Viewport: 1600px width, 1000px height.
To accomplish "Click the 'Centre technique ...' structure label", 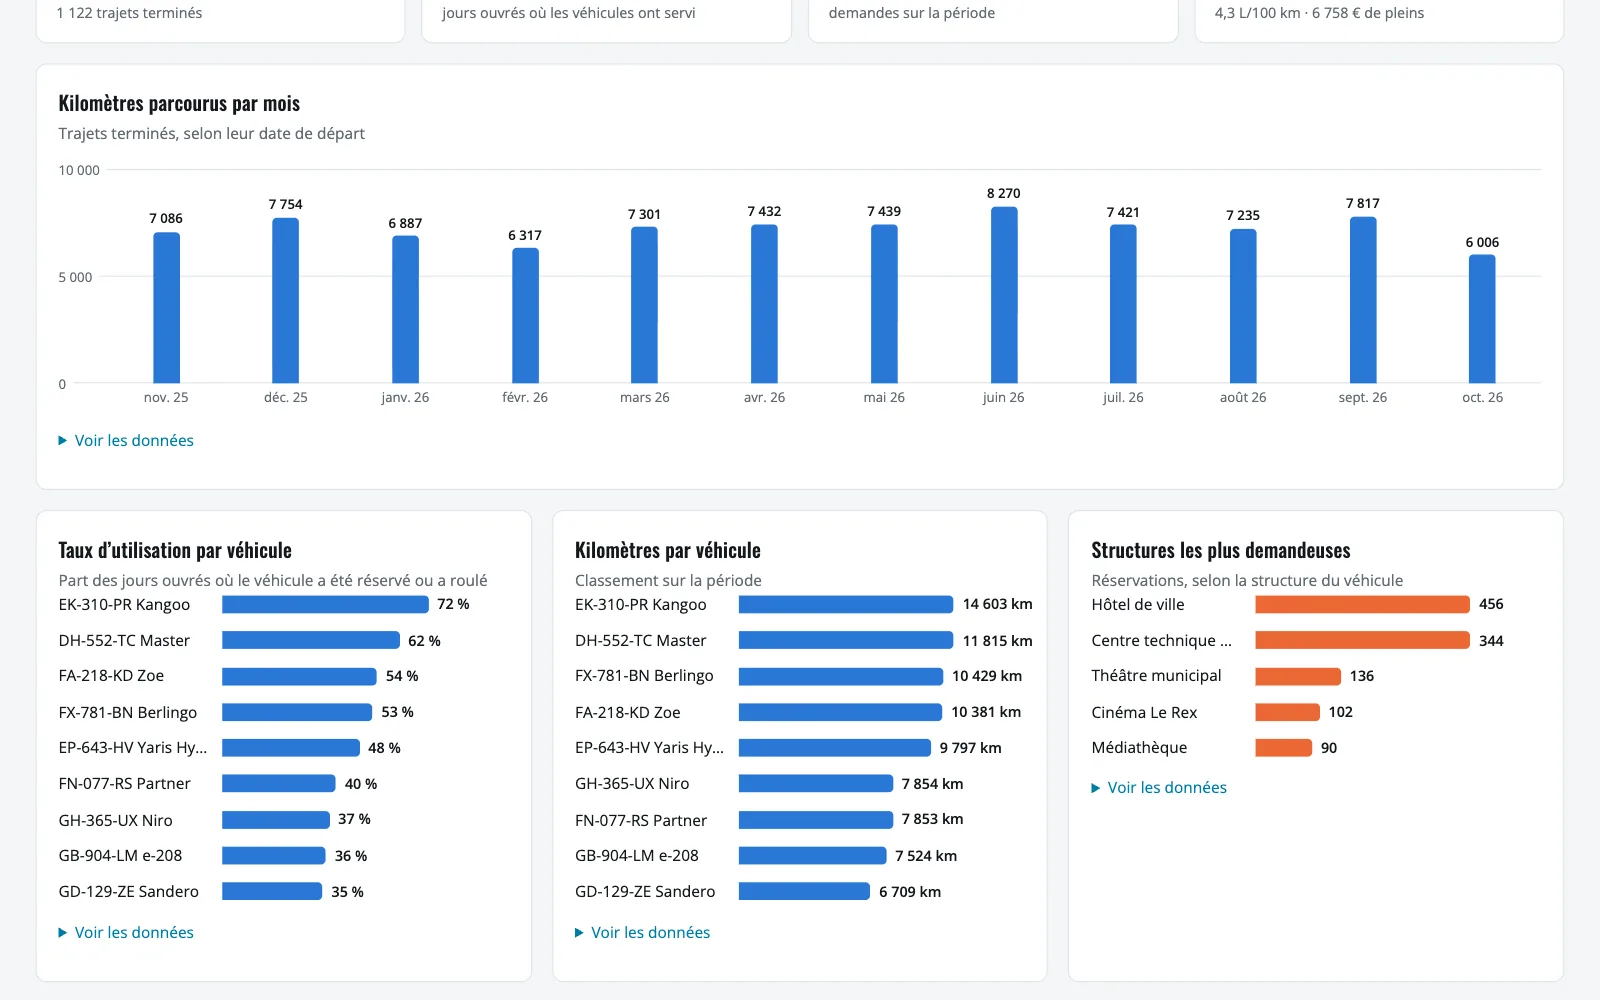I will click(x=1162, y=640).
